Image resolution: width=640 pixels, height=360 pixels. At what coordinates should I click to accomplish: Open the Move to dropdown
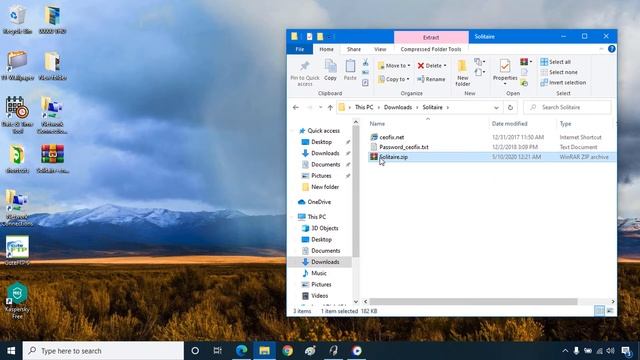(394, 65)
